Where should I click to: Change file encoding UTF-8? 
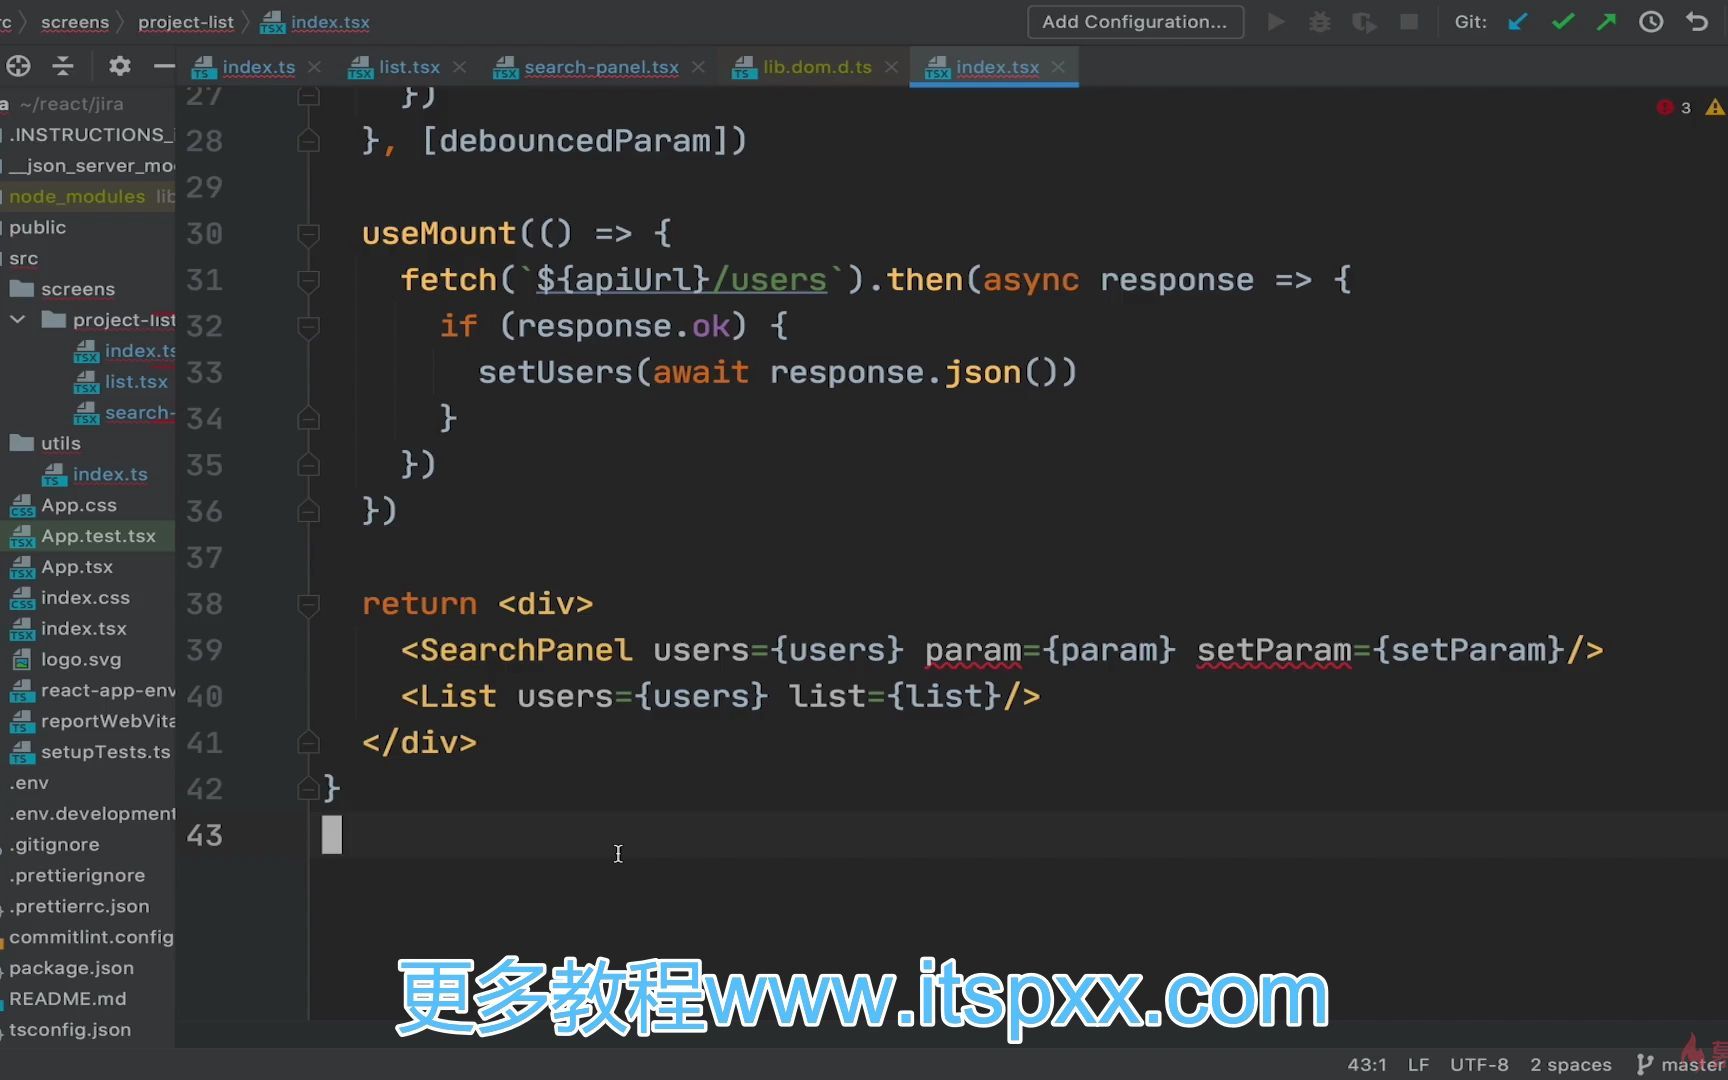(x=1479, y=1065)
